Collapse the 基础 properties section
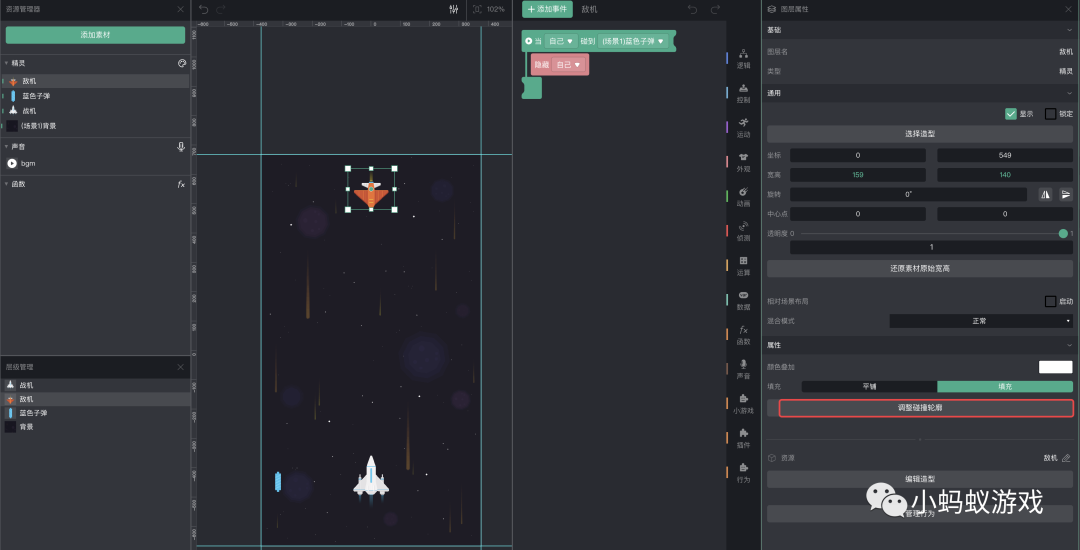The height and width of the screenshot is (550, 1080). tap(1070, 30)
